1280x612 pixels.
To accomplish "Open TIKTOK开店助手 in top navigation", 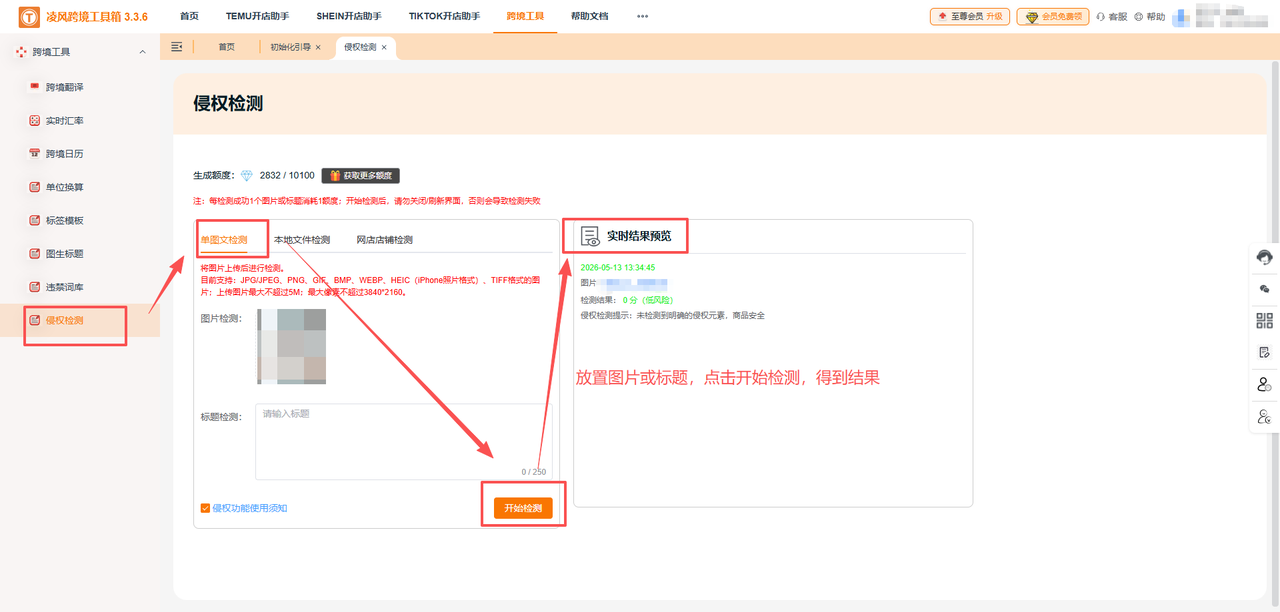I will [445, 17].
